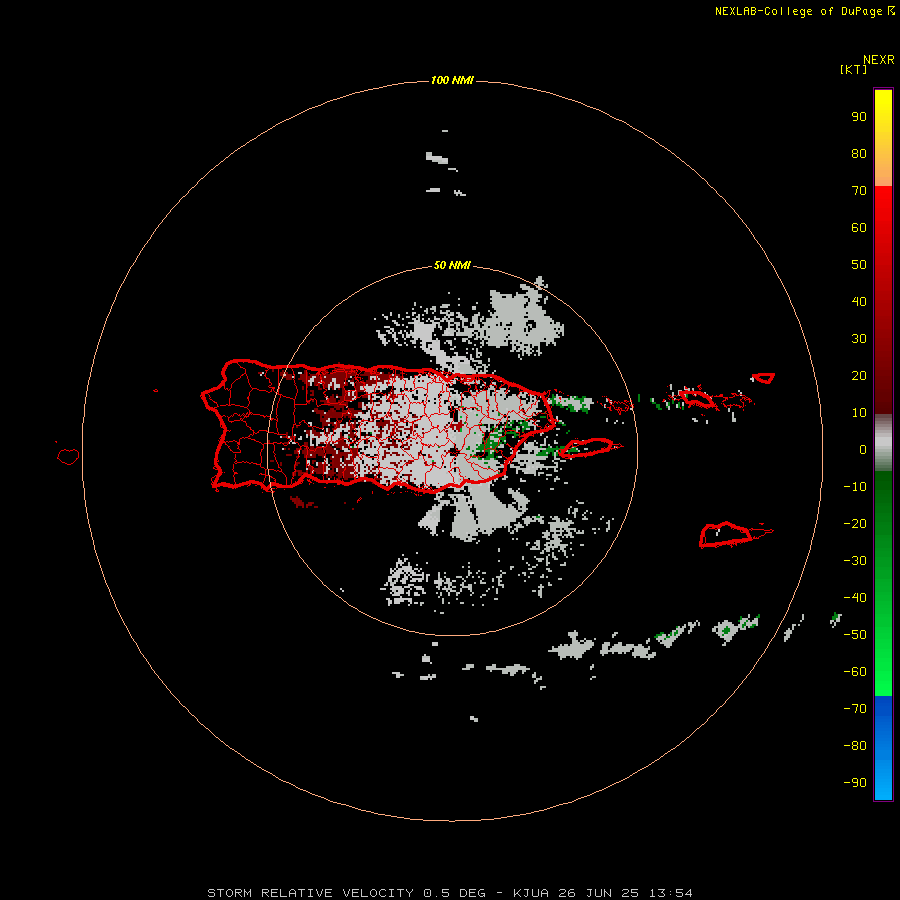Image resolution: width=900 pixels, height=900 pixels.
Task: Click the -90 value on velocity scale
Action: (855, 783)
